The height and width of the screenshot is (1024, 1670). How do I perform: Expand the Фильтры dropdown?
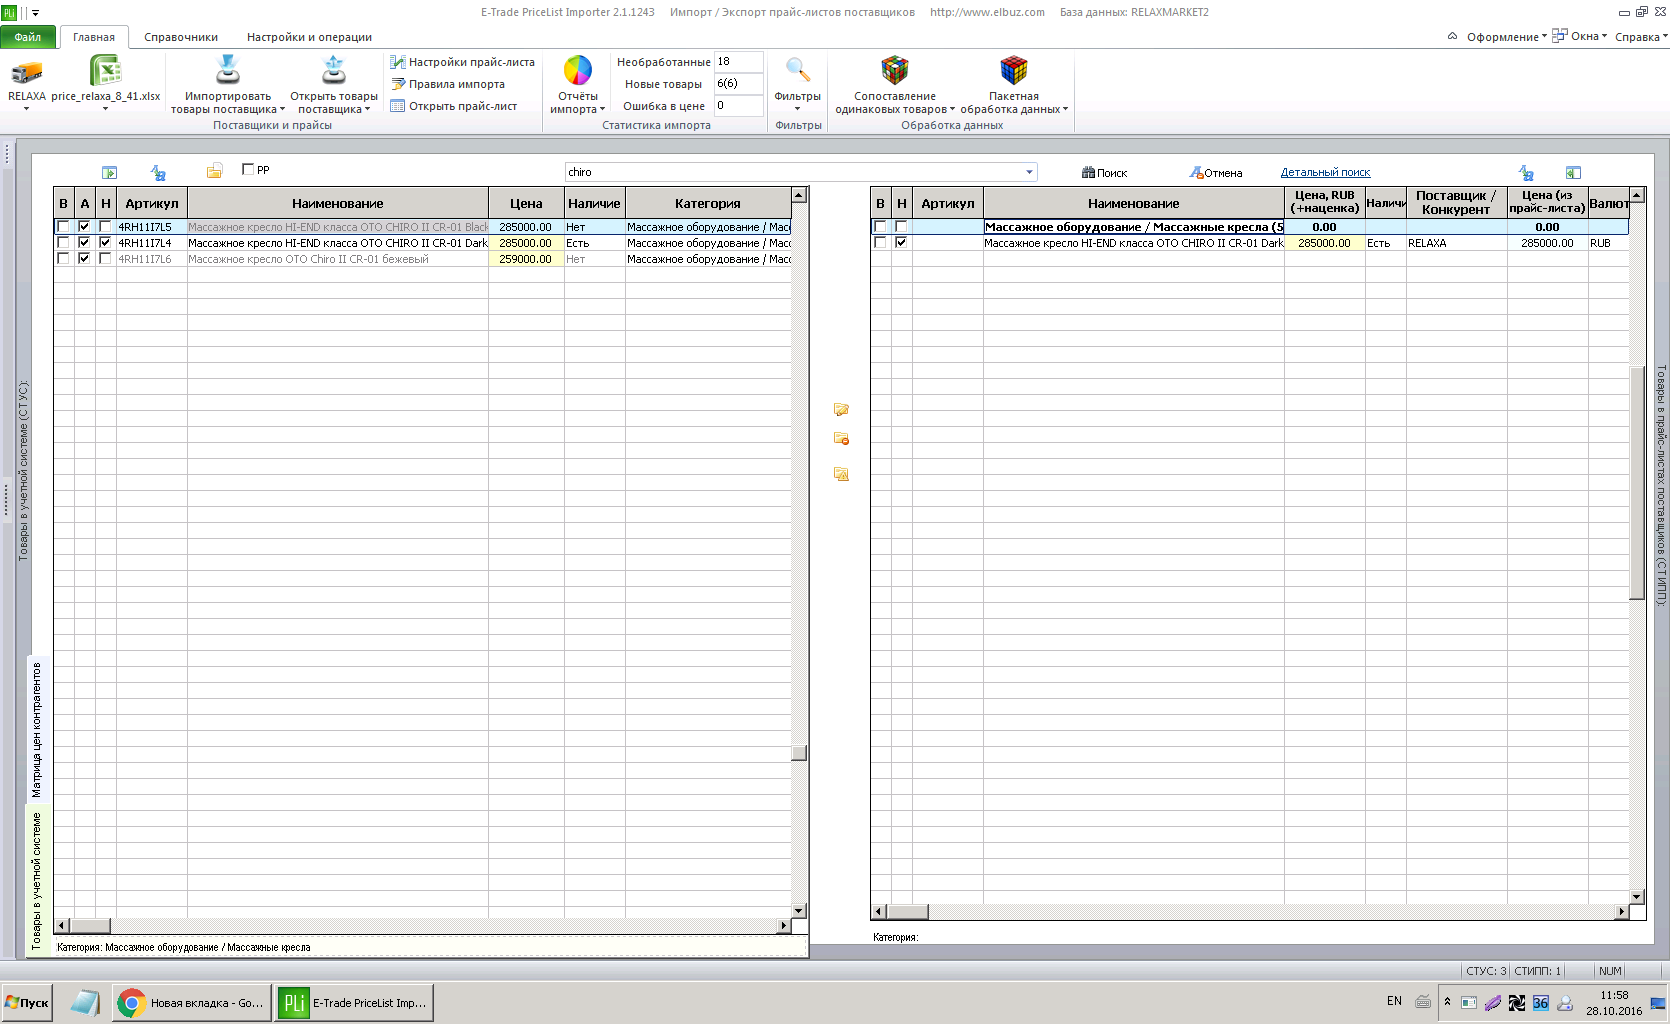click(x=797, y=109)
